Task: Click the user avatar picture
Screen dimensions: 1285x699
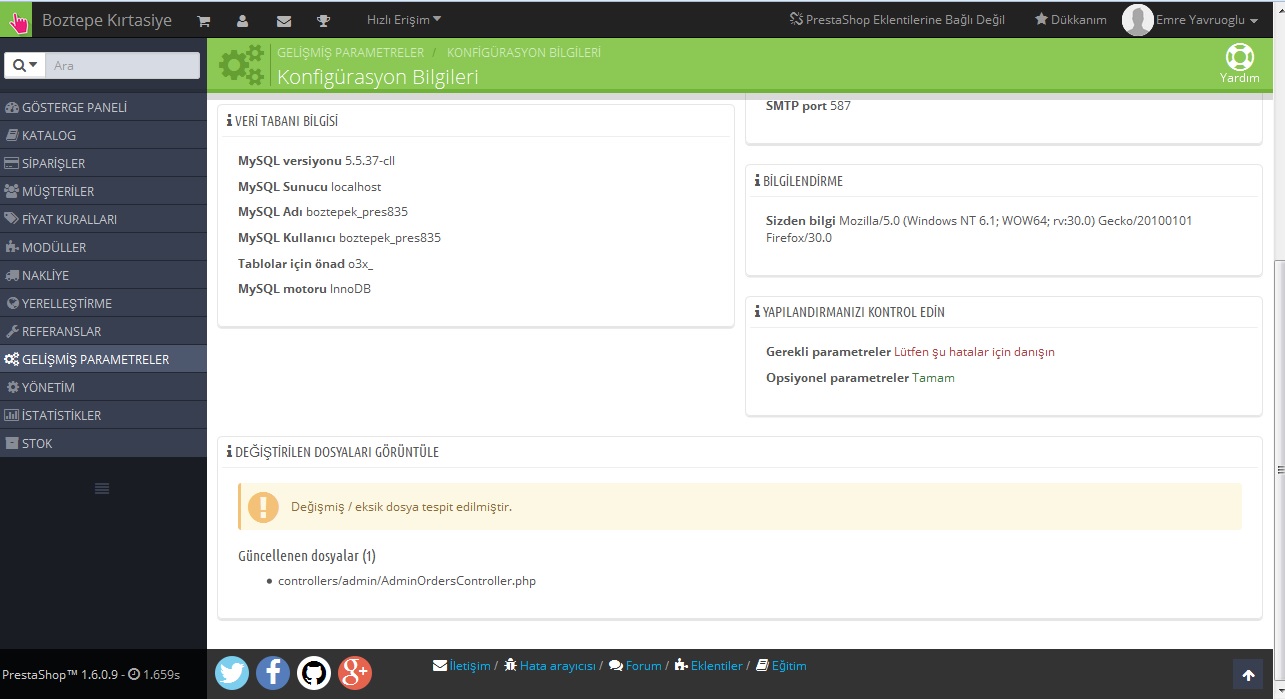Action: 1138,20
